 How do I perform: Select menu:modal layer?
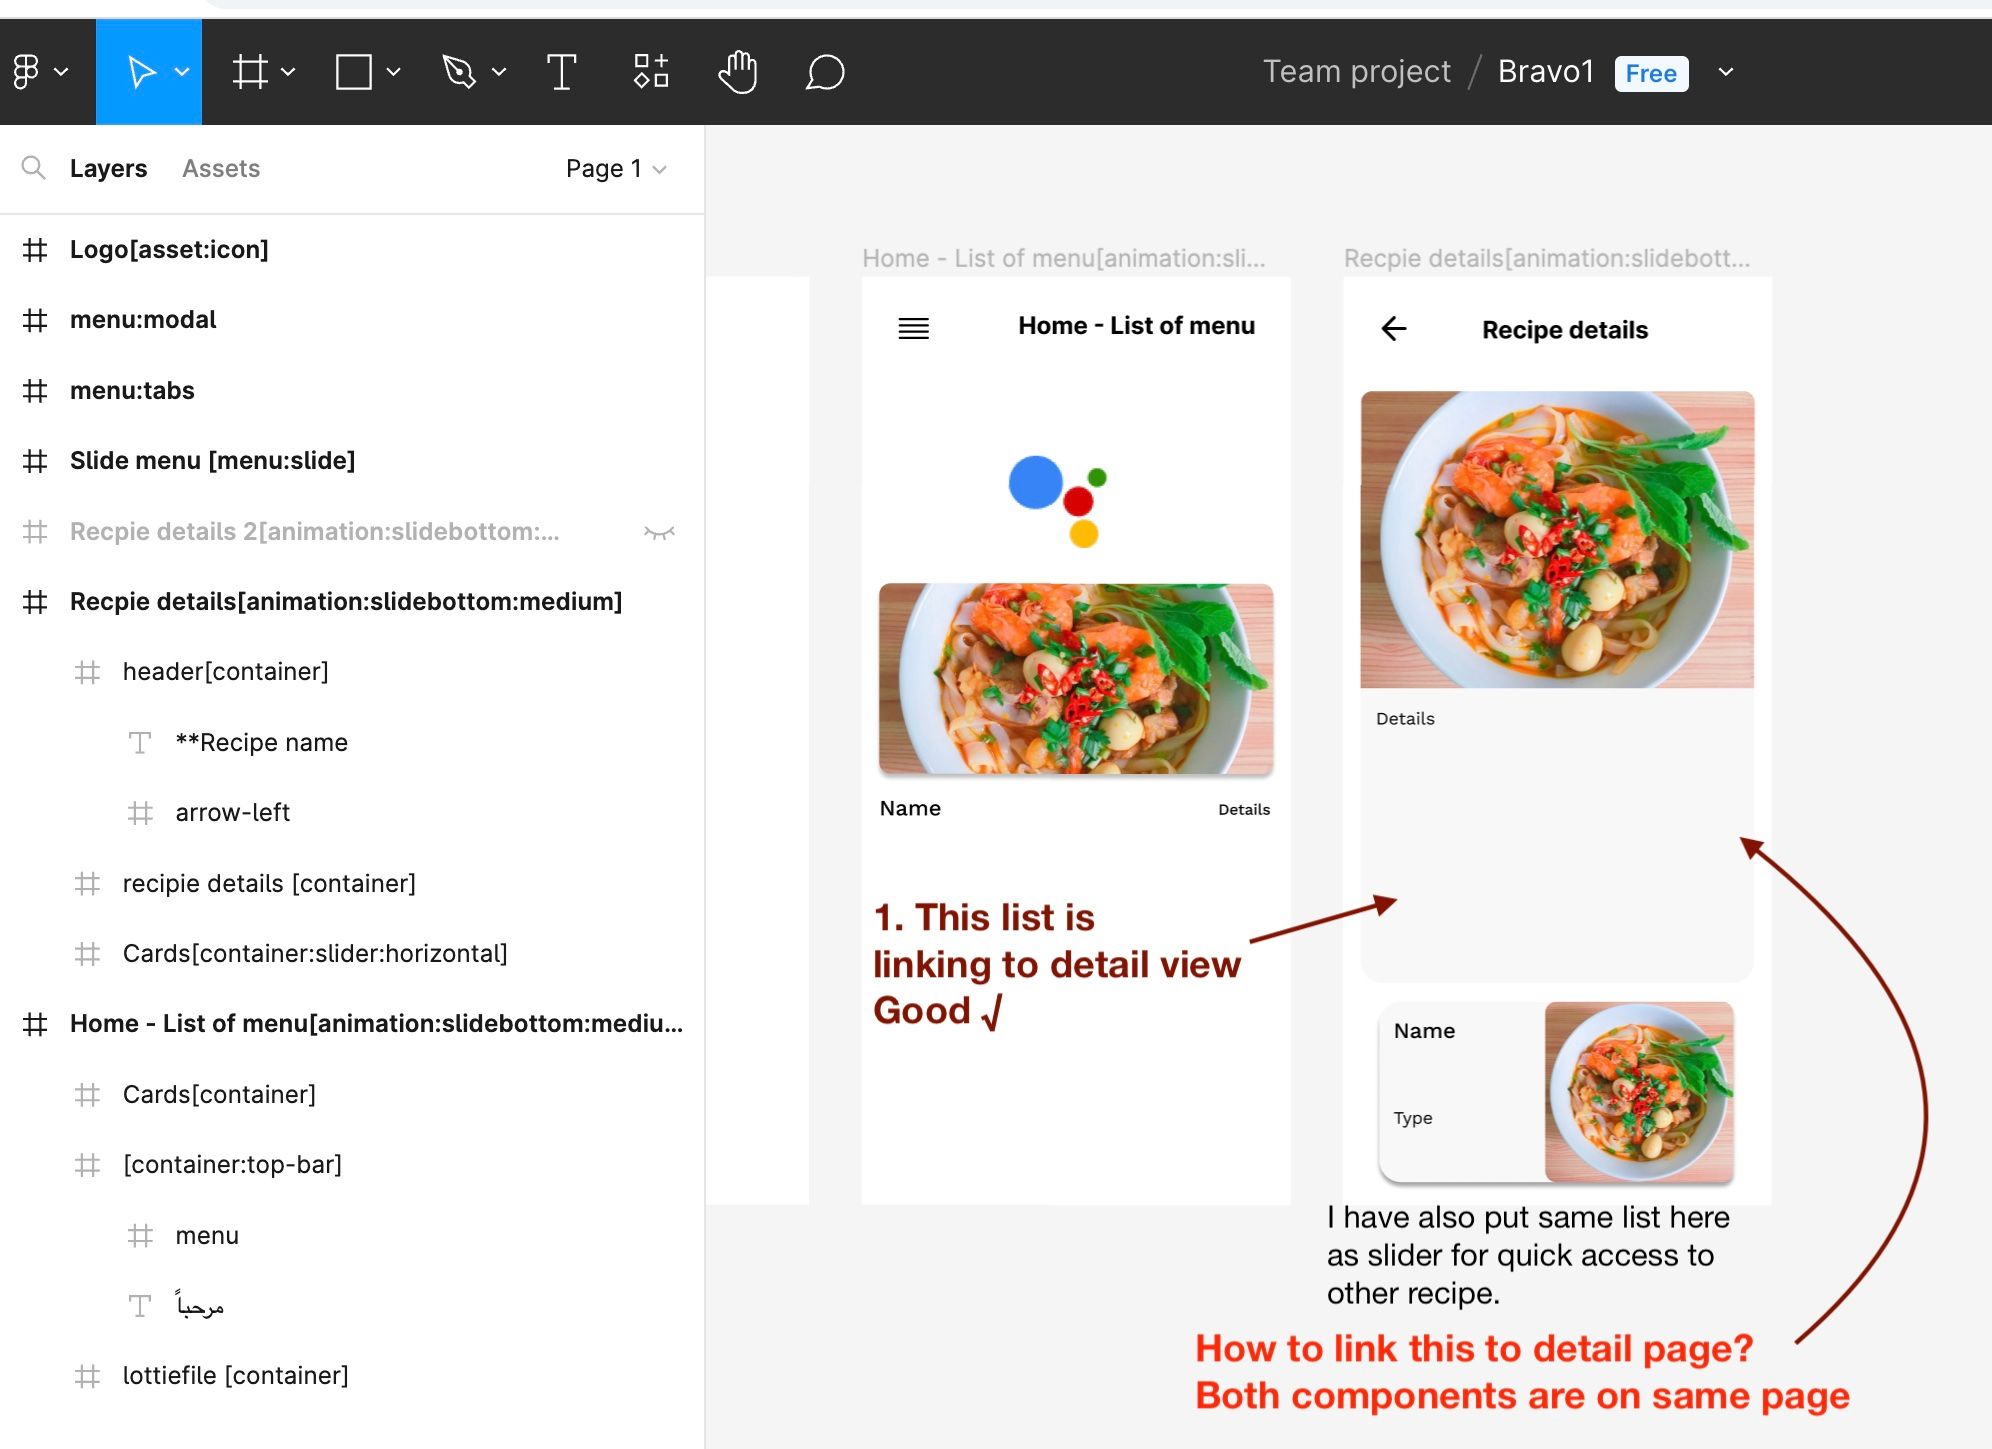[x=352, y=320]
